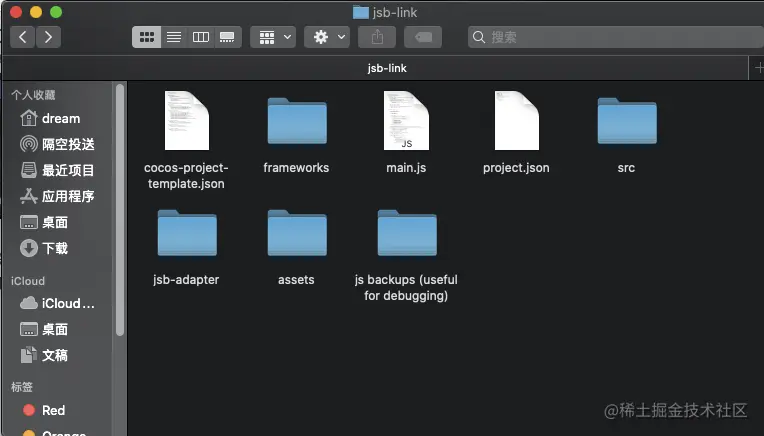This screenshot has height=436, width=764.
Task: Click the 'src' name label
Action: coord(626,168)
